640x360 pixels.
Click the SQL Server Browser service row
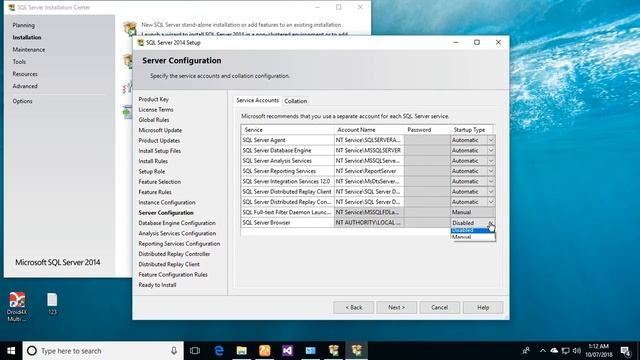point(287,223)
